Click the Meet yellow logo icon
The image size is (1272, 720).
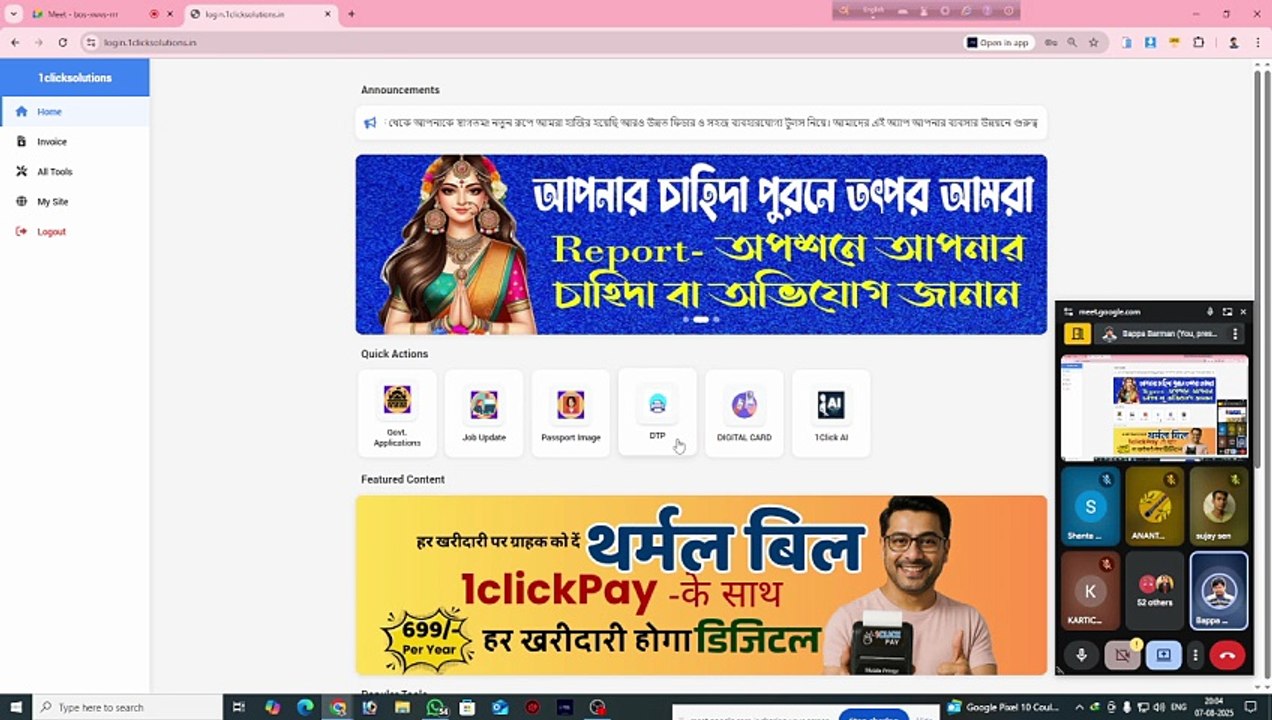point(1077,334)
